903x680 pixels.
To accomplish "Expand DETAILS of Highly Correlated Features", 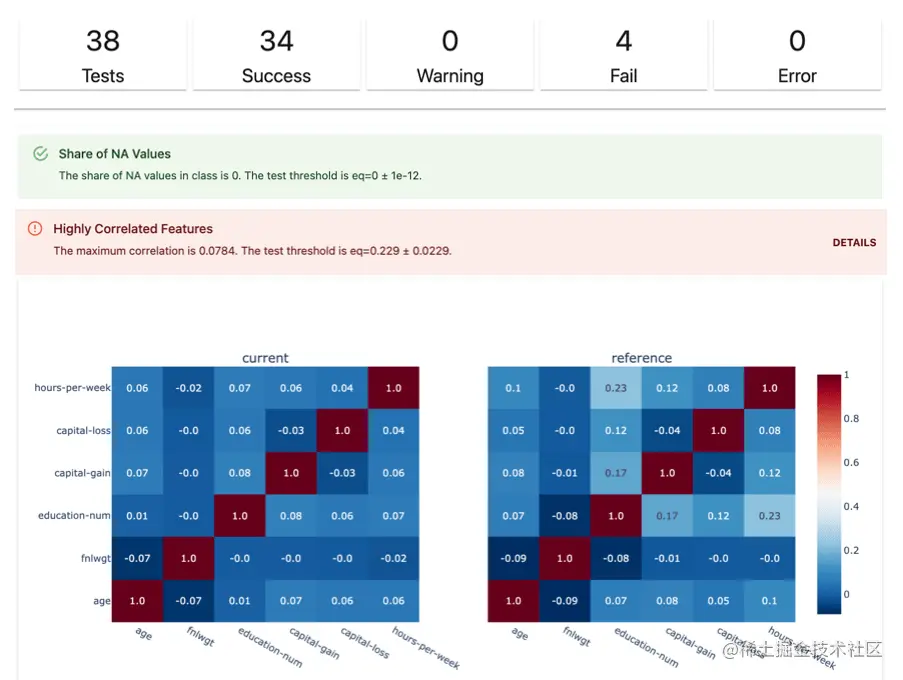I will tap(854, 243).
